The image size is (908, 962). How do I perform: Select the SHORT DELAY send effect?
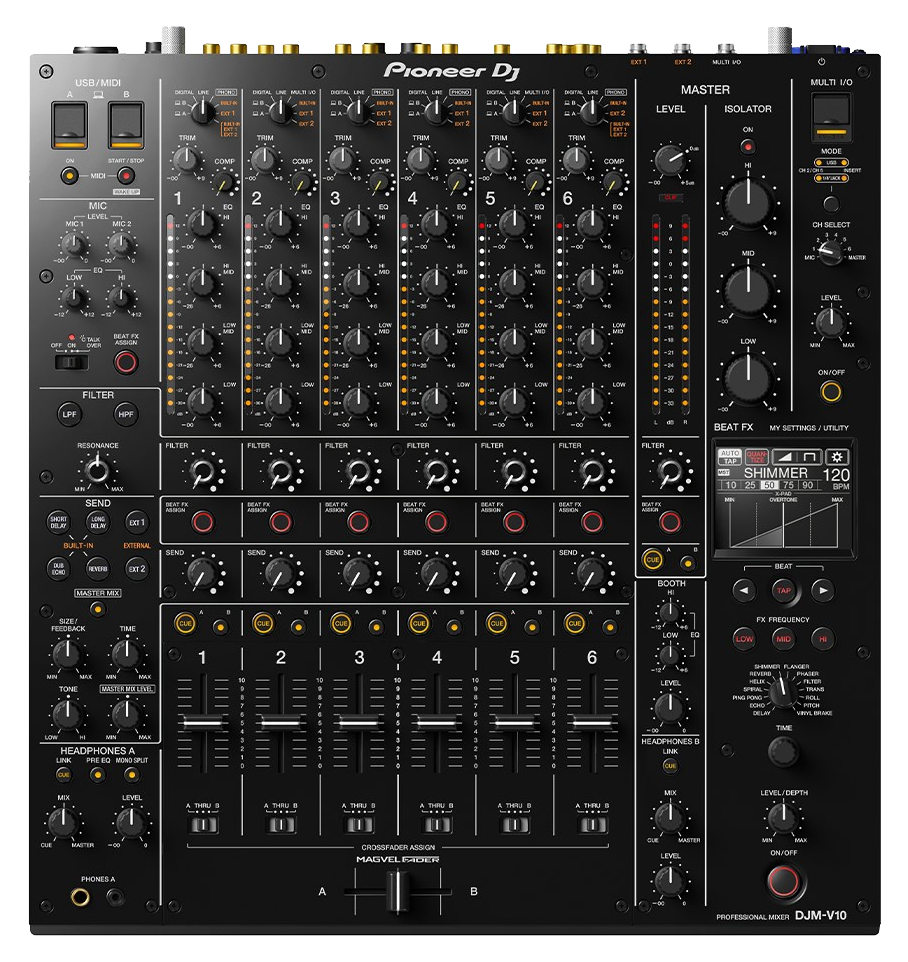click(x=59, y=522)
